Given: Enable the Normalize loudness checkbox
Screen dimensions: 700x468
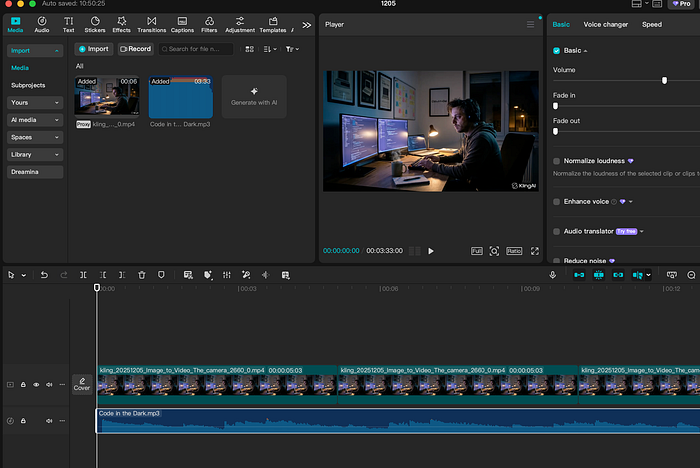Looking at the screenshot, I should point(557,161).
